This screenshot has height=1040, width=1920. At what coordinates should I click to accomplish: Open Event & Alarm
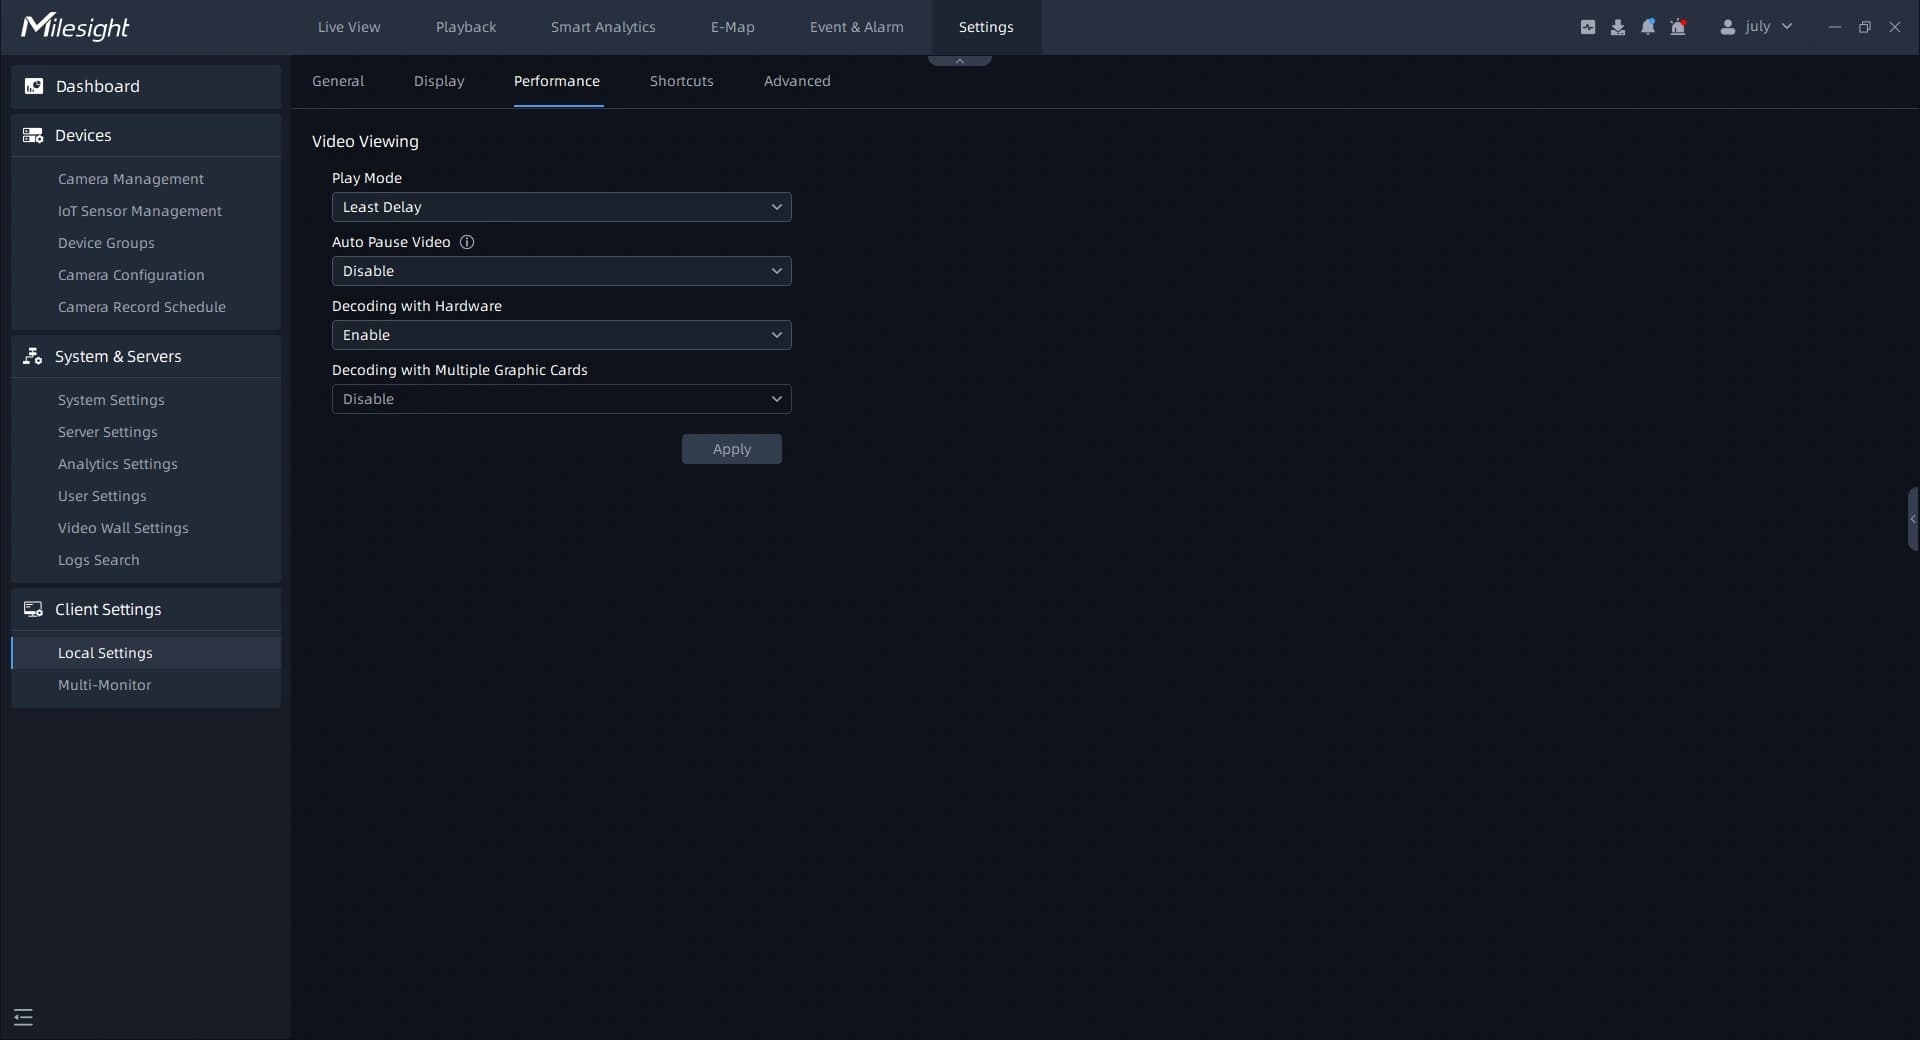(857, 27)
